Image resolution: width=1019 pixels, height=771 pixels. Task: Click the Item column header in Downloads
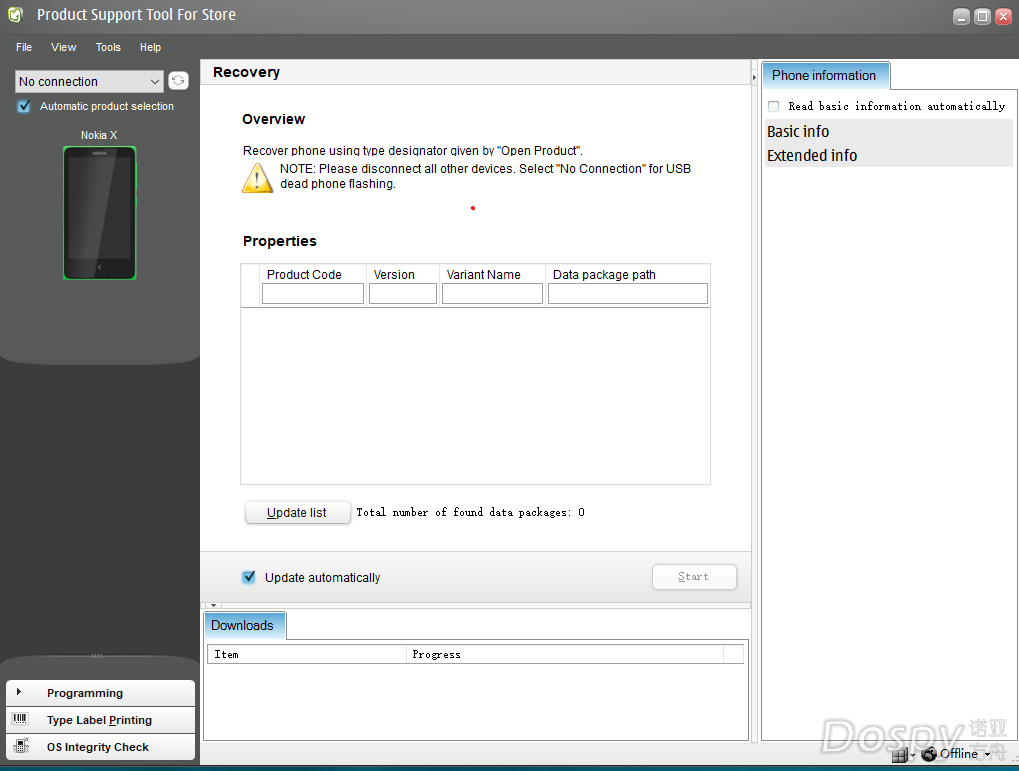307,654
